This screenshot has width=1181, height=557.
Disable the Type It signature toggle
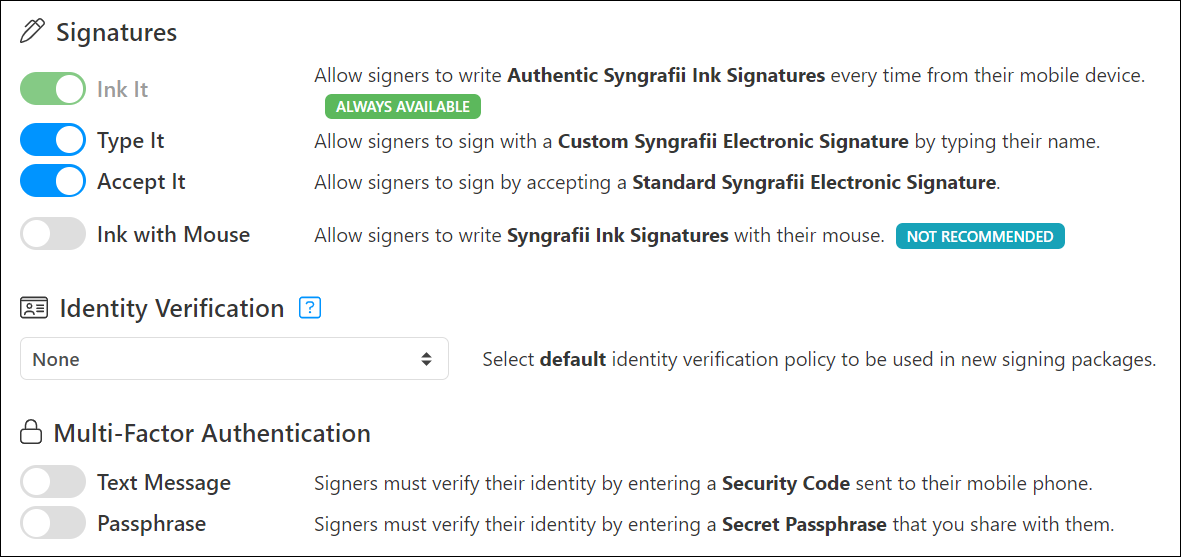(x=53, y=140)
